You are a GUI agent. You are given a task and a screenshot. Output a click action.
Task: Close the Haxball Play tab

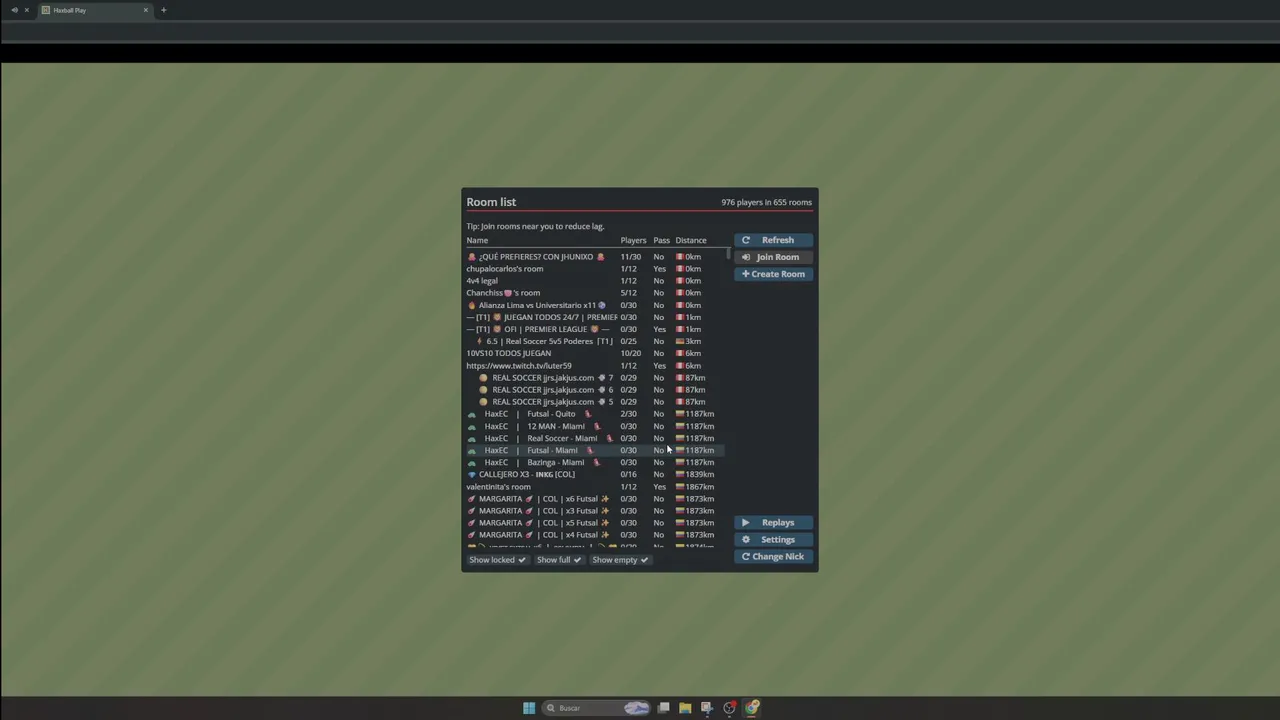tap(146, 10)
